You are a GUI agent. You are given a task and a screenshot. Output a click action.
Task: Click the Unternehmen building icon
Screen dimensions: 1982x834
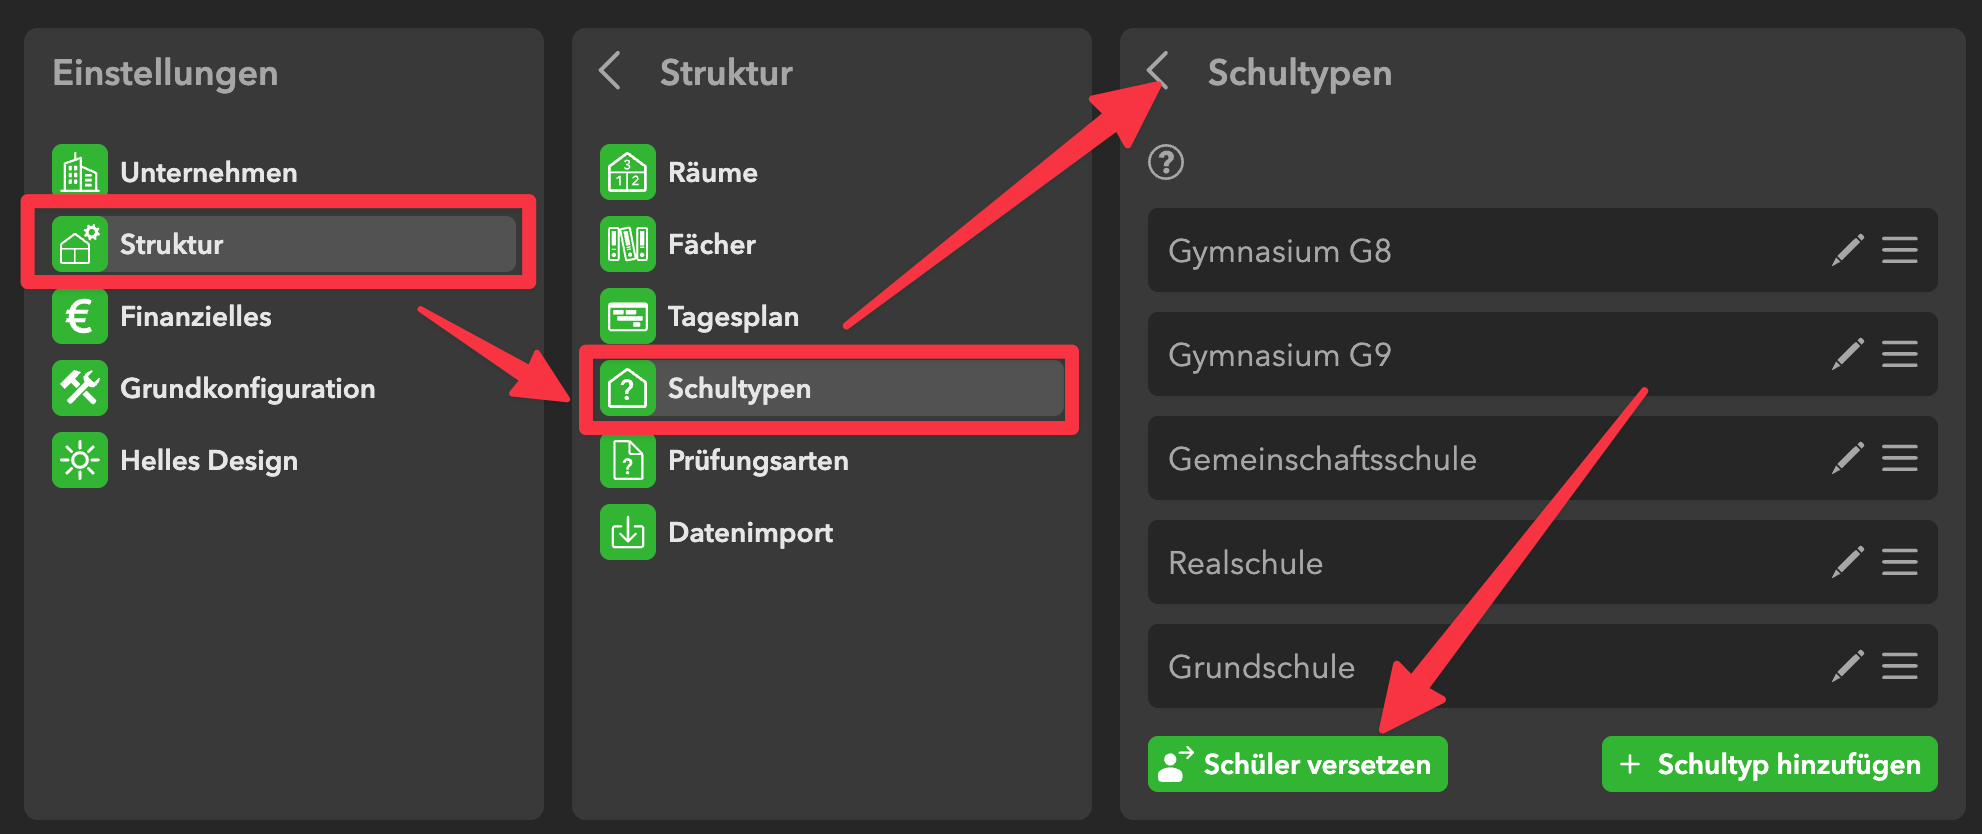[x=80, y=172]
